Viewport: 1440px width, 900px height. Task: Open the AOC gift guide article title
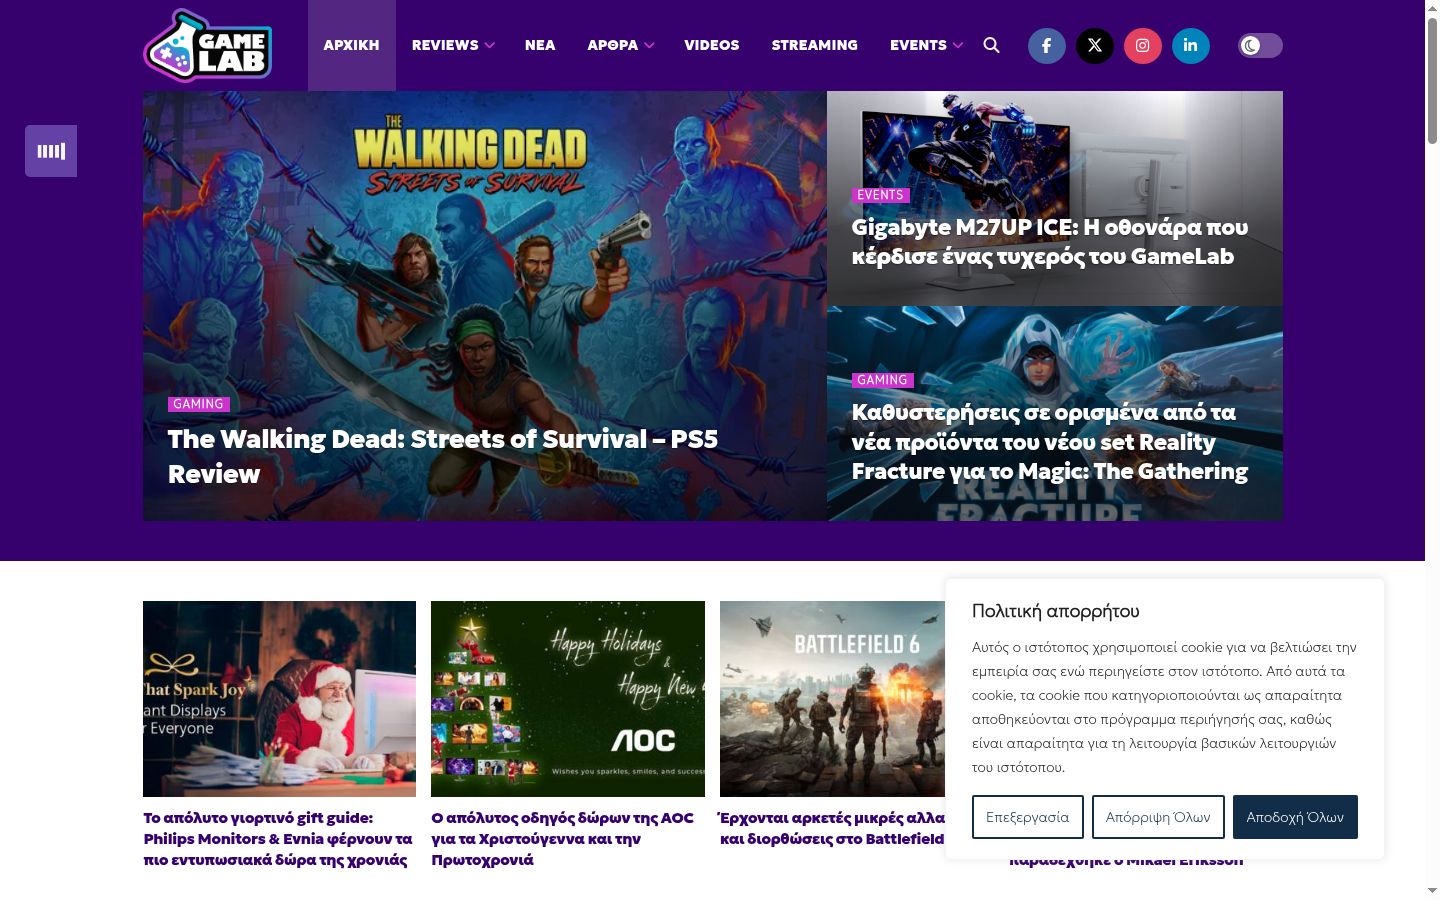click(562, 839)
